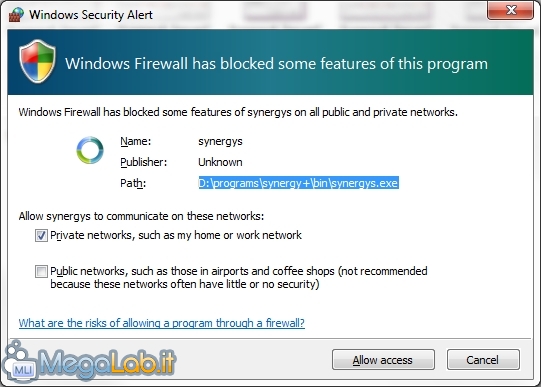Screen dimensions: 541x387
Task: Click the Windows Firewall title bar icon
Action: coord(16,14)
